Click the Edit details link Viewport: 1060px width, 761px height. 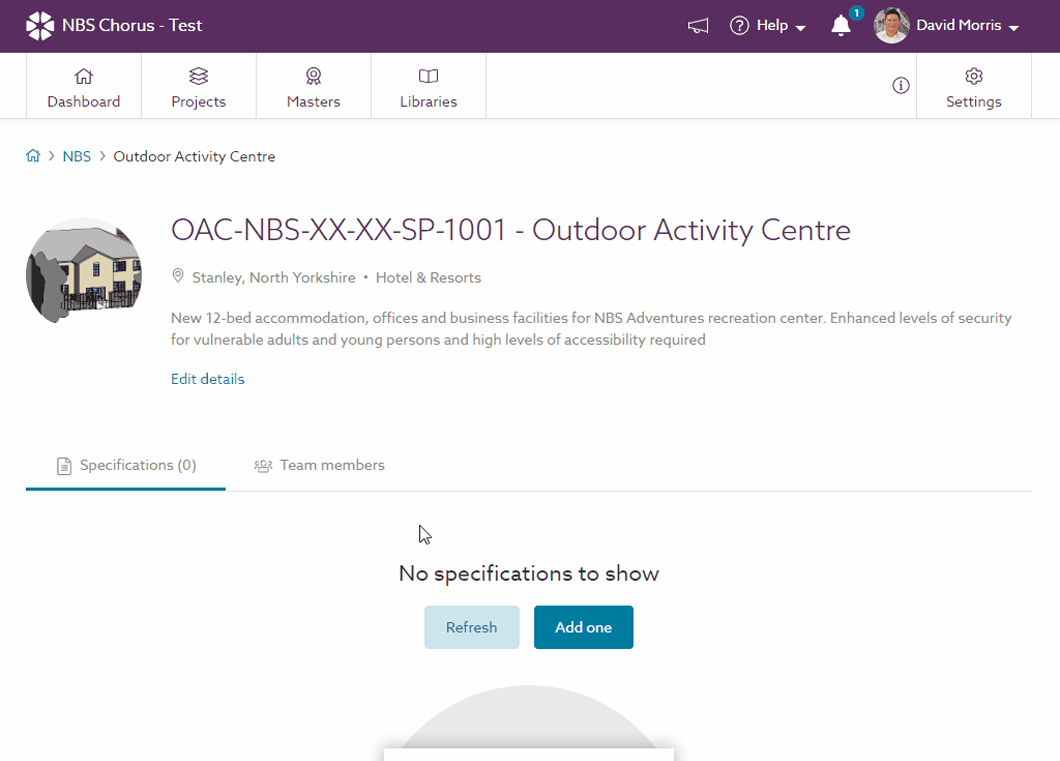208,378
